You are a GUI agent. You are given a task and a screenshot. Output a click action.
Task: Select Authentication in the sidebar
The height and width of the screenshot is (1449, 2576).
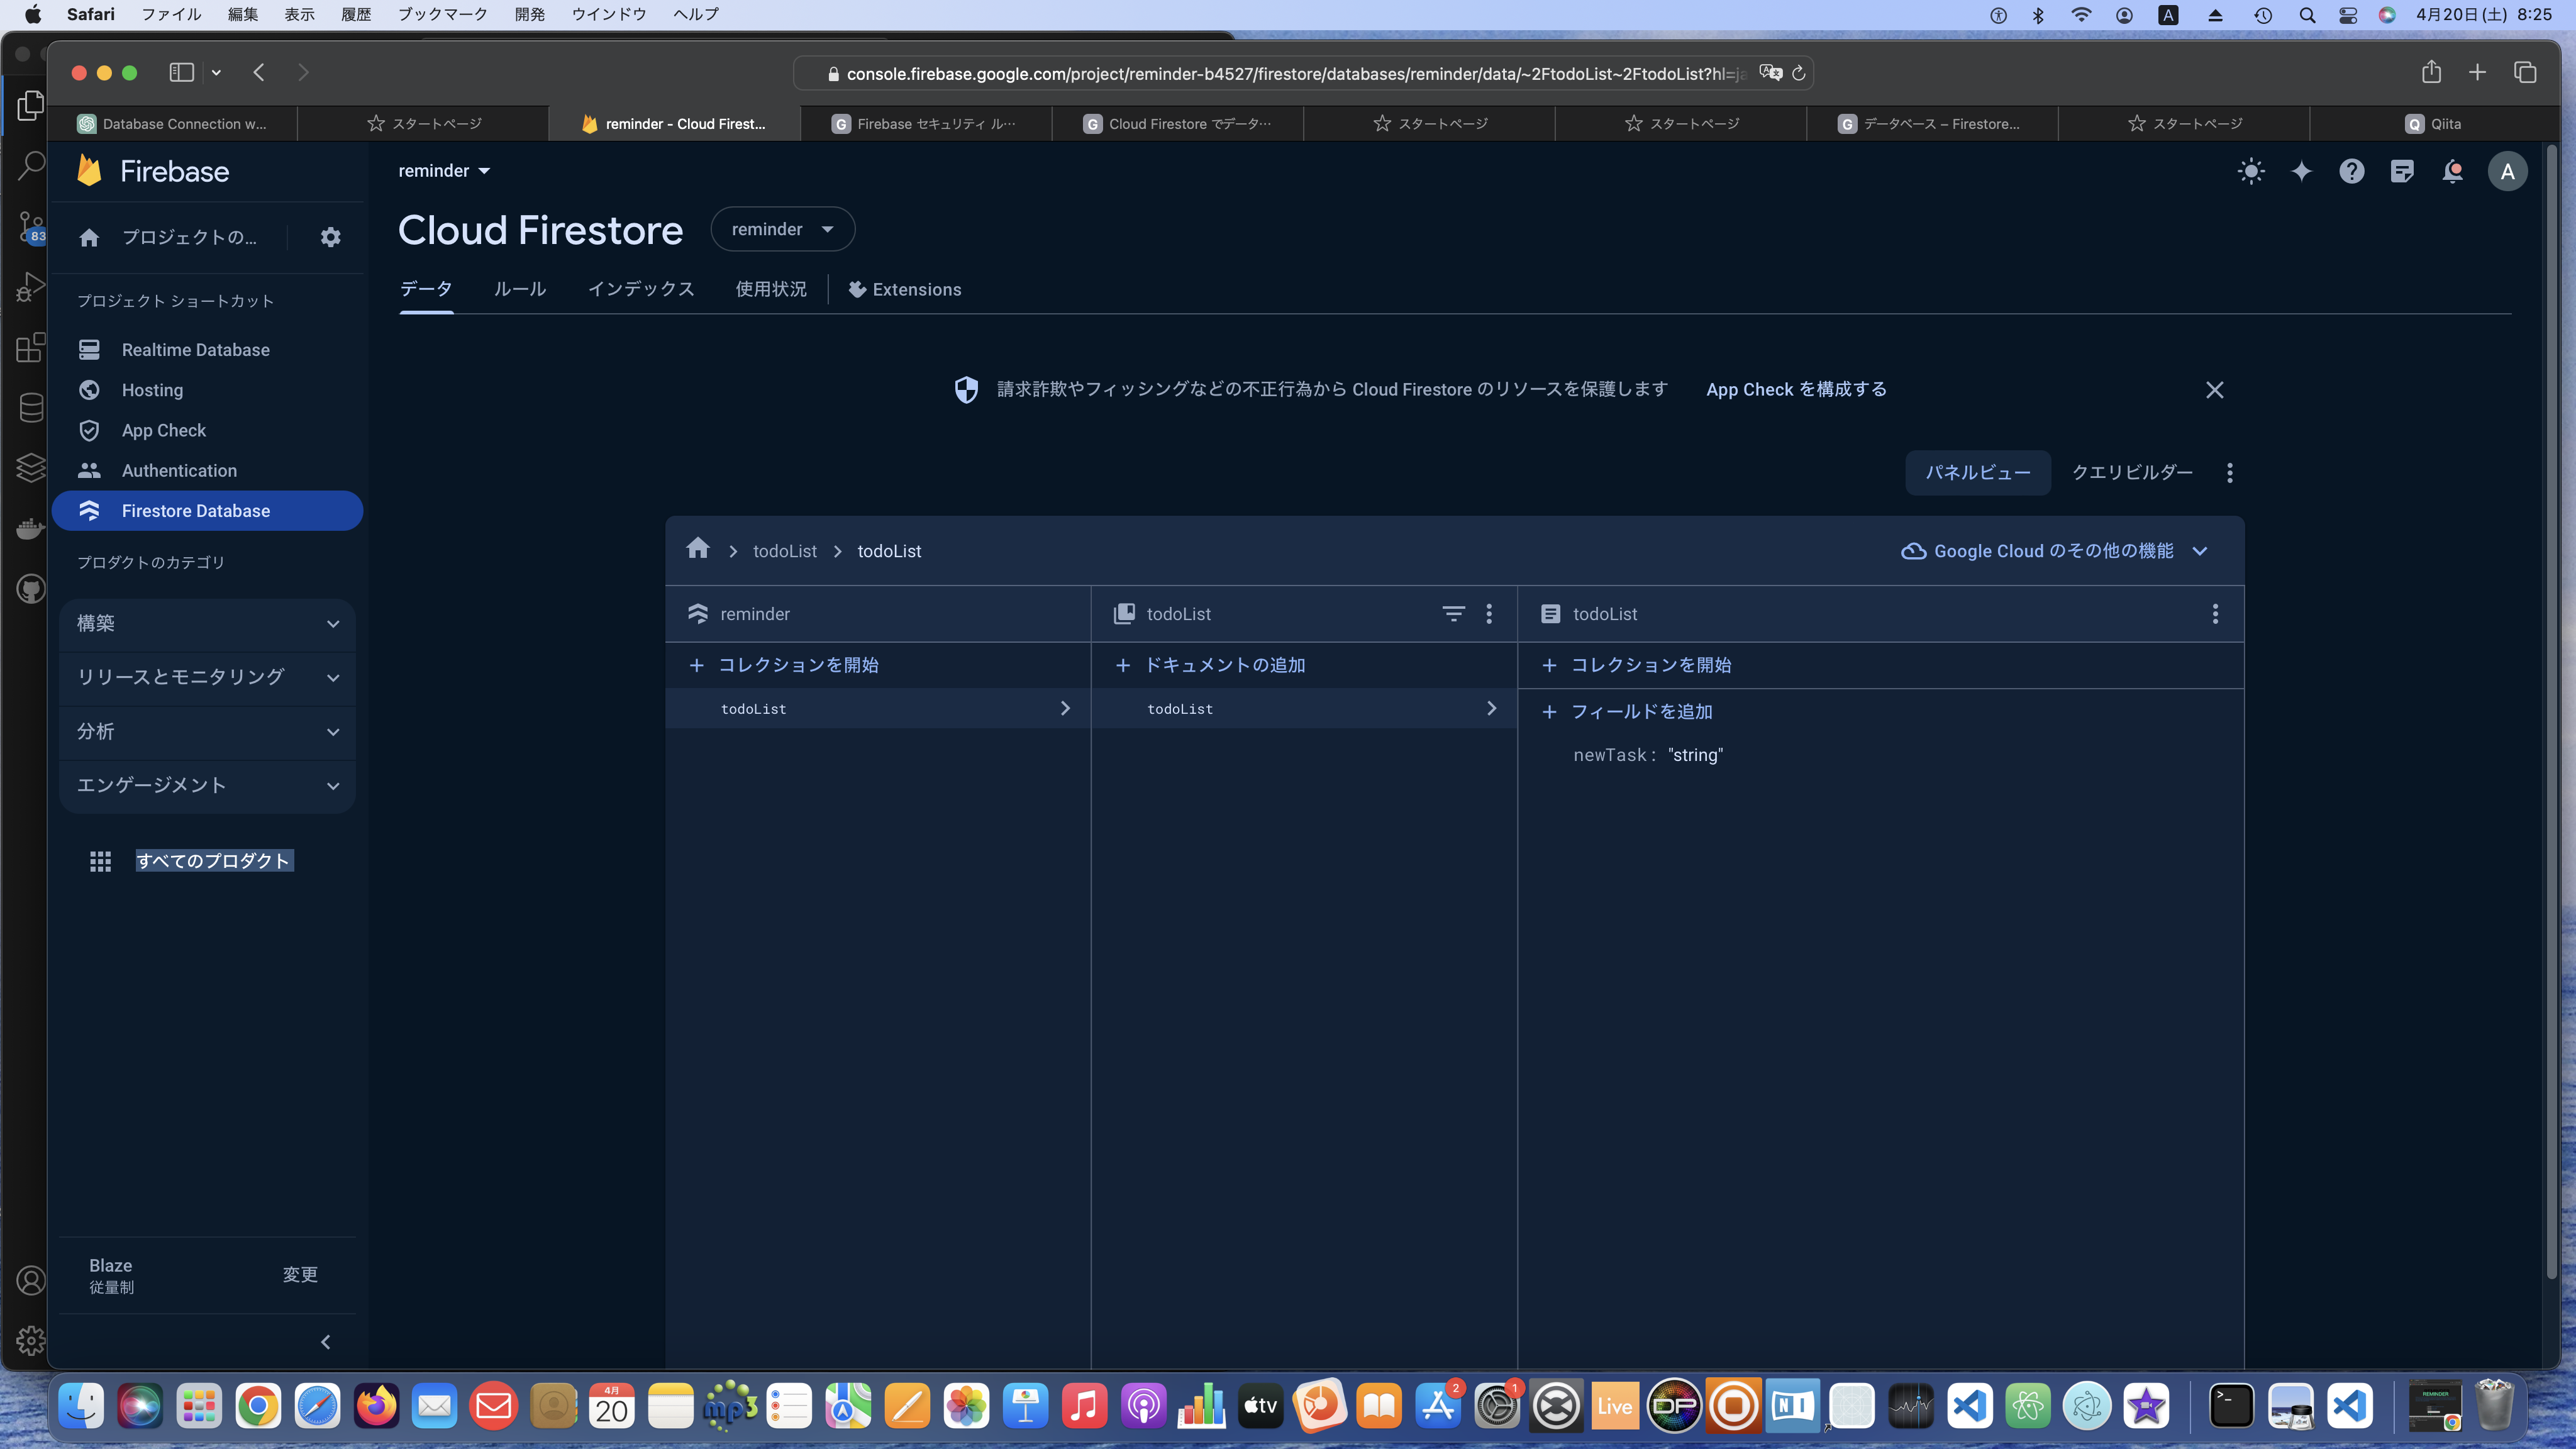[179, 470]
